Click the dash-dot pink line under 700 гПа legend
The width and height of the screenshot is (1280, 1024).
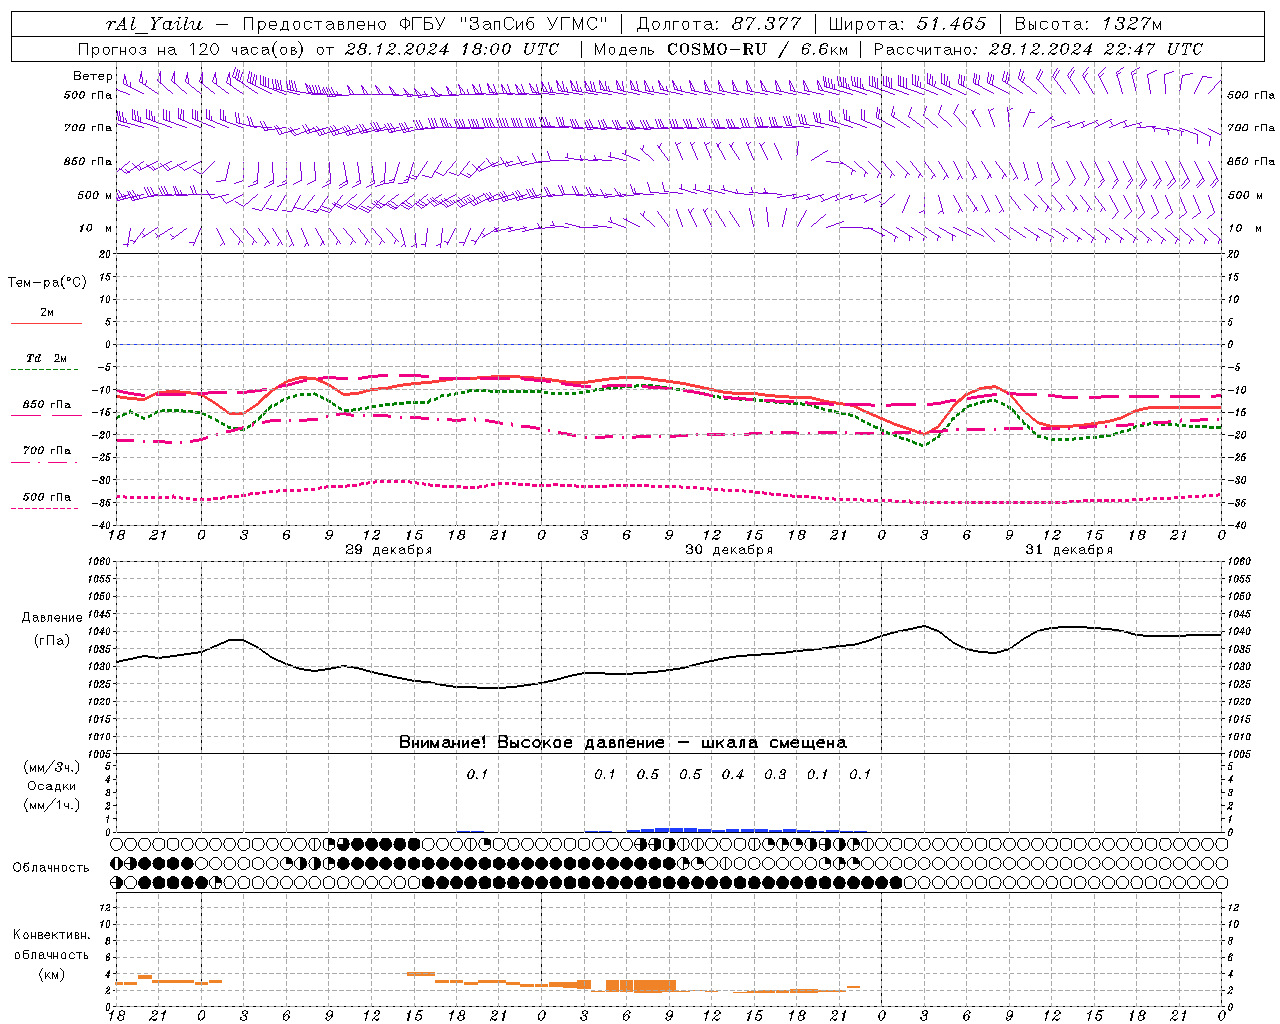(x=44, y=462)
